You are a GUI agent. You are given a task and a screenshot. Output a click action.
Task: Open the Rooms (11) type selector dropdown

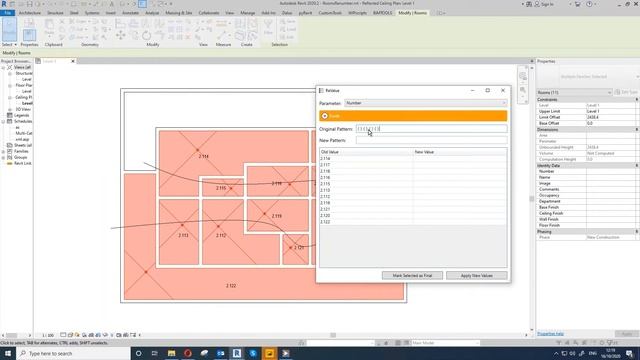coord(574,93)
